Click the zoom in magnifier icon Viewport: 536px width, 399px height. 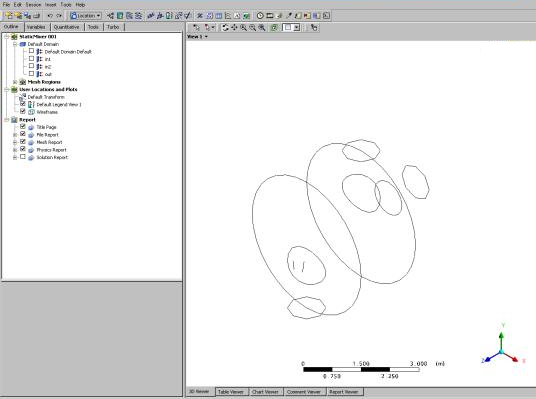(243, 28)
